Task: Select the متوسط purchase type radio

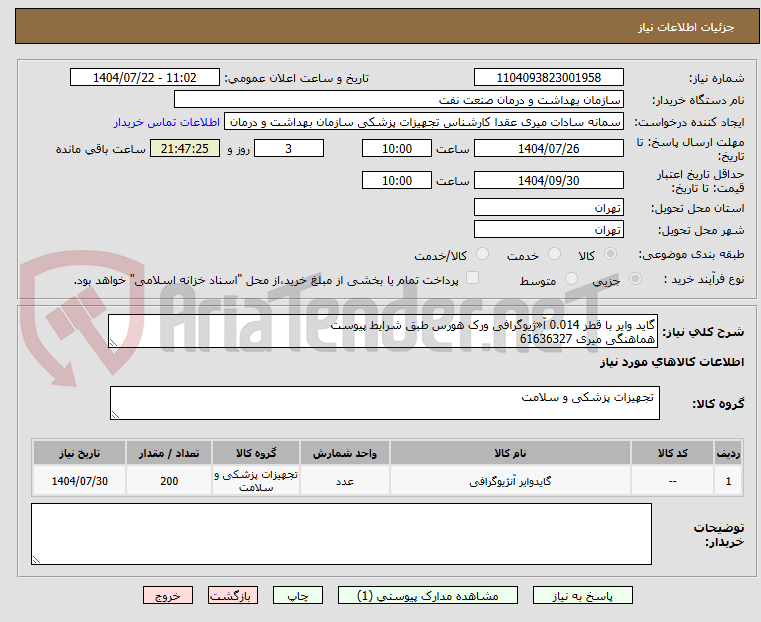Action: pos(572,279)
